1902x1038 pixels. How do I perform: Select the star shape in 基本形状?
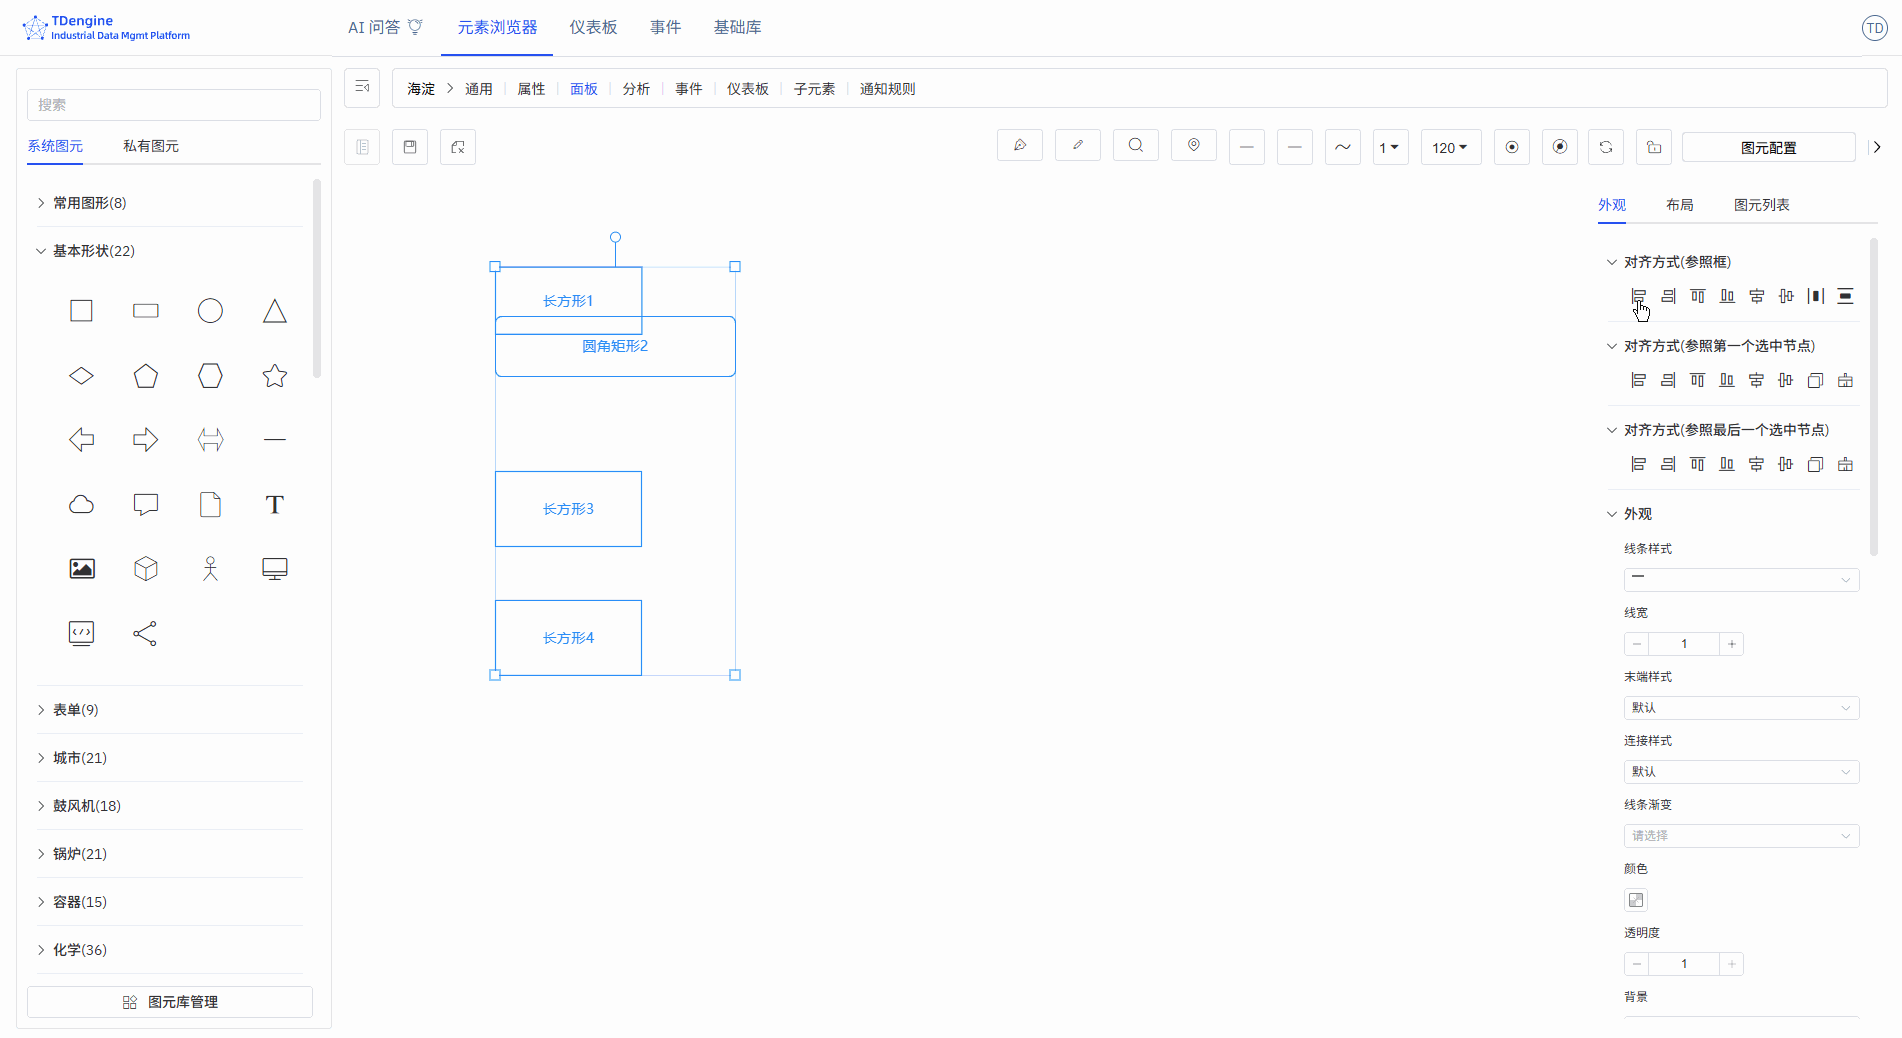275,376
